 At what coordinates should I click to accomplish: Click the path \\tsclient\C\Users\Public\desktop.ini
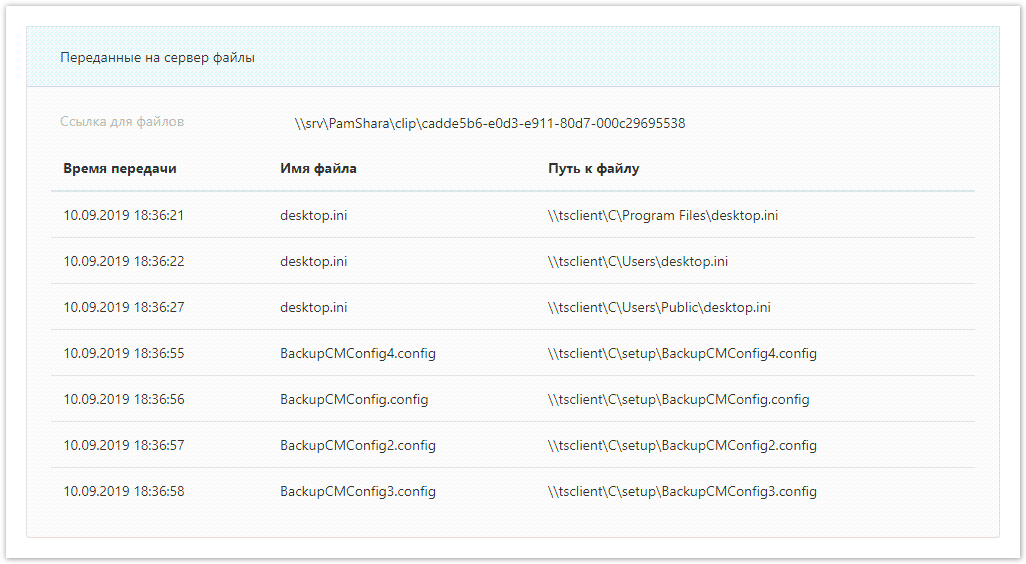click(659, 307)
